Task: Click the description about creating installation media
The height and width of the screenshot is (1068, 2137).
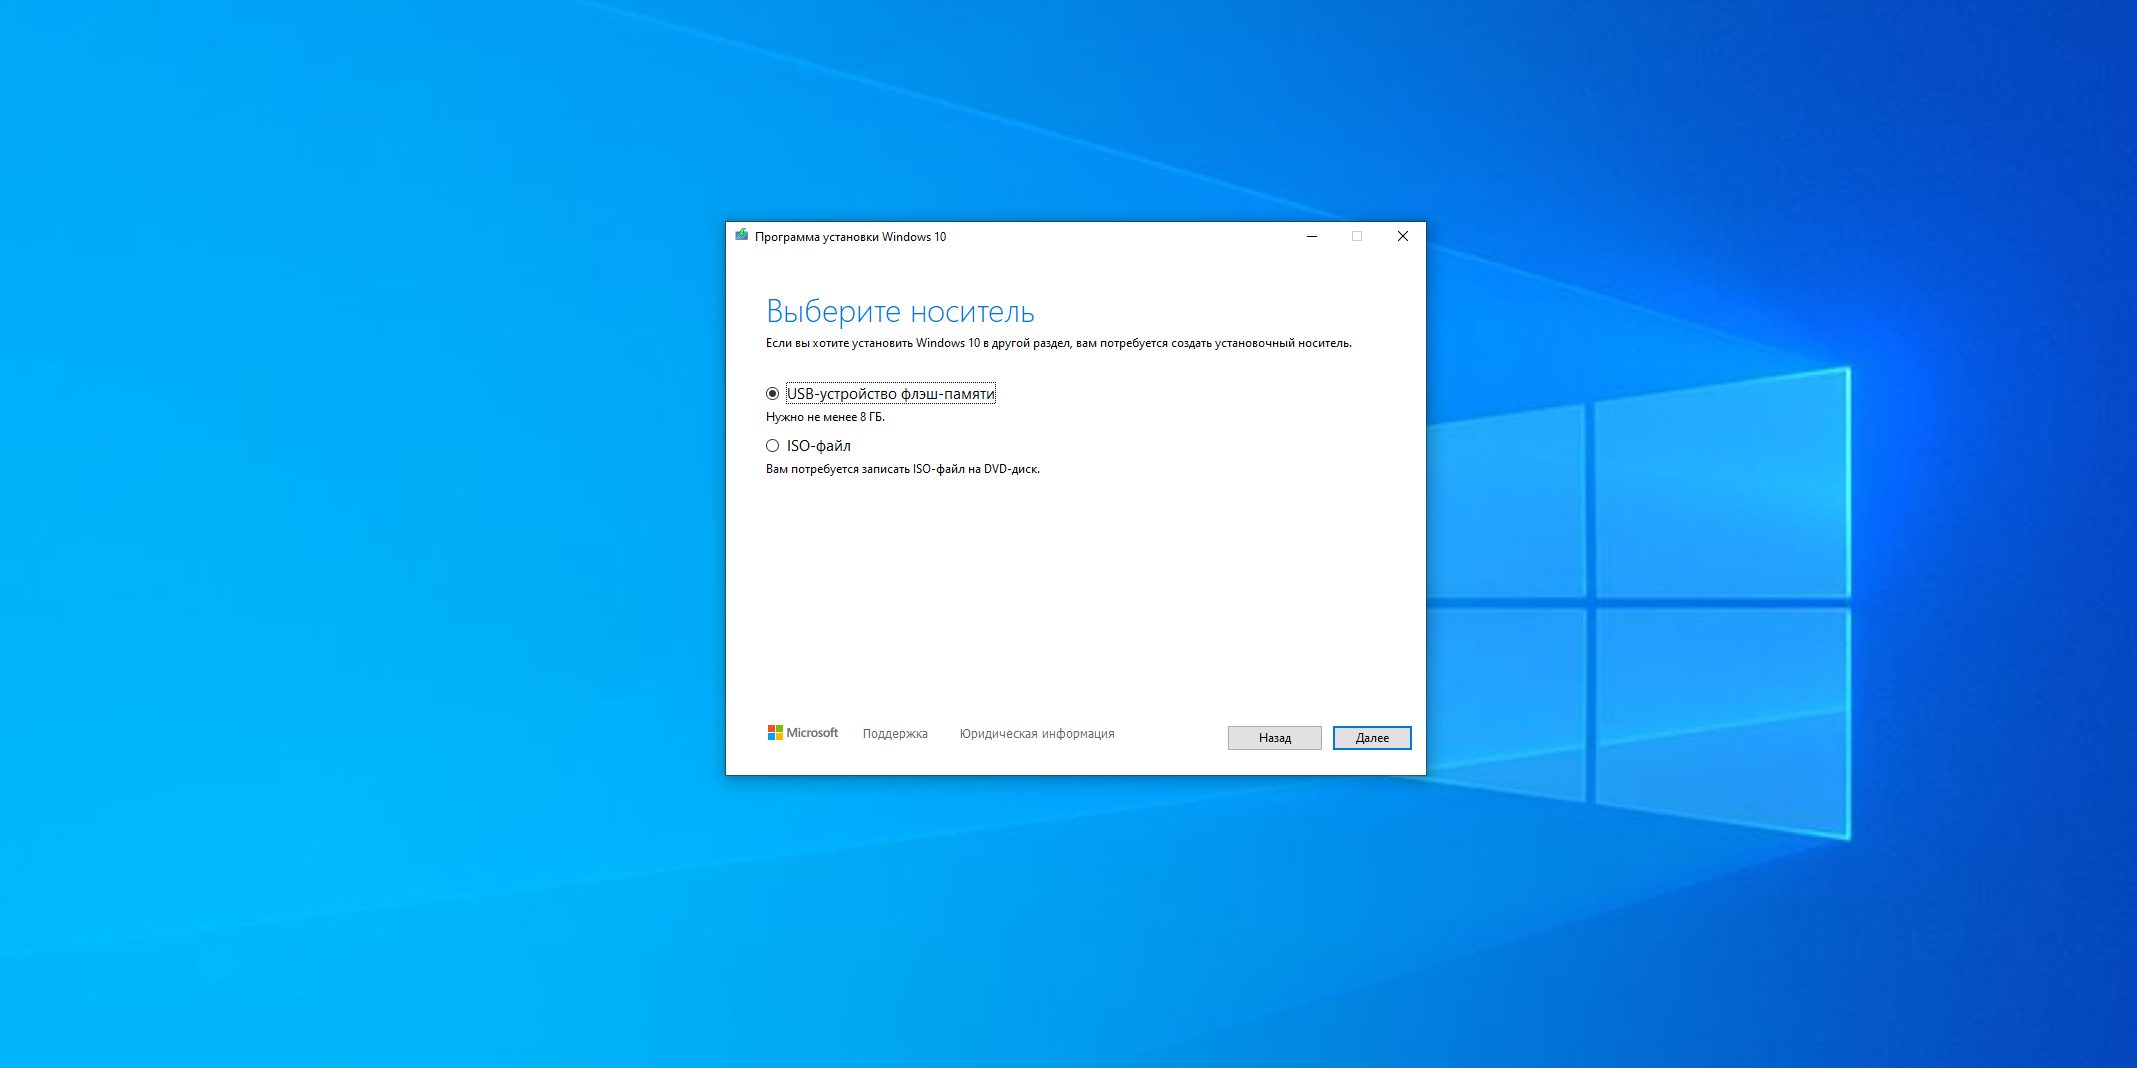Action: [1059, 343]
